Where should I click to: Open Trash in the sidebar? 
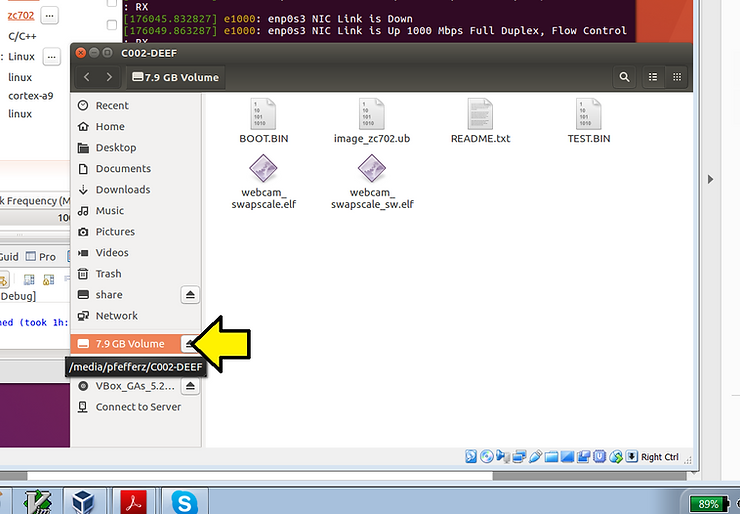click(108, 274)
